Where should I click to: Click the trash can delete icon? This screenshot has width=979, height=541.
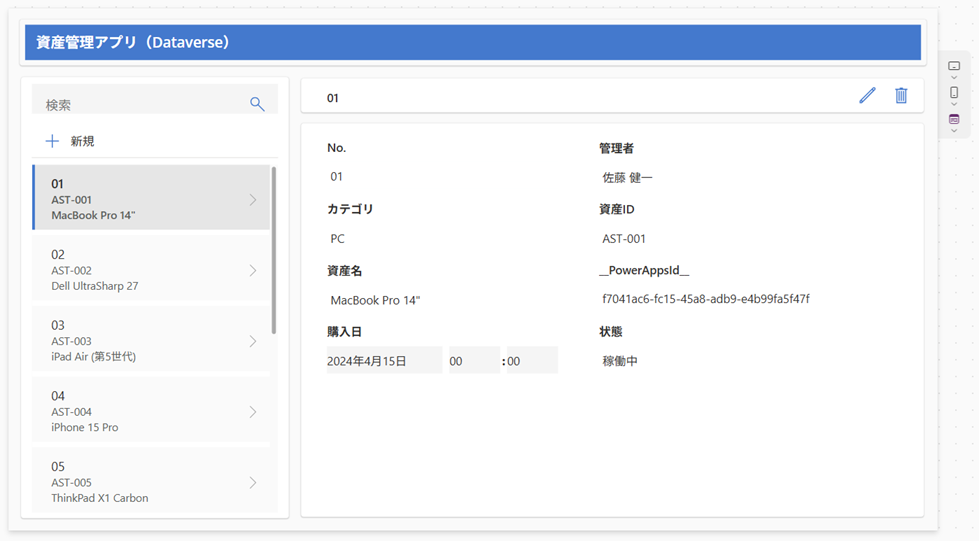[x=901, y=95]
